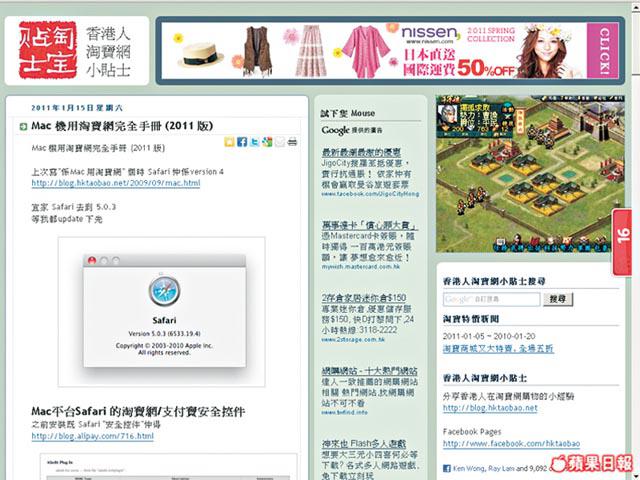Click Facebook icon beside Ken Wong

pos(447,469)
